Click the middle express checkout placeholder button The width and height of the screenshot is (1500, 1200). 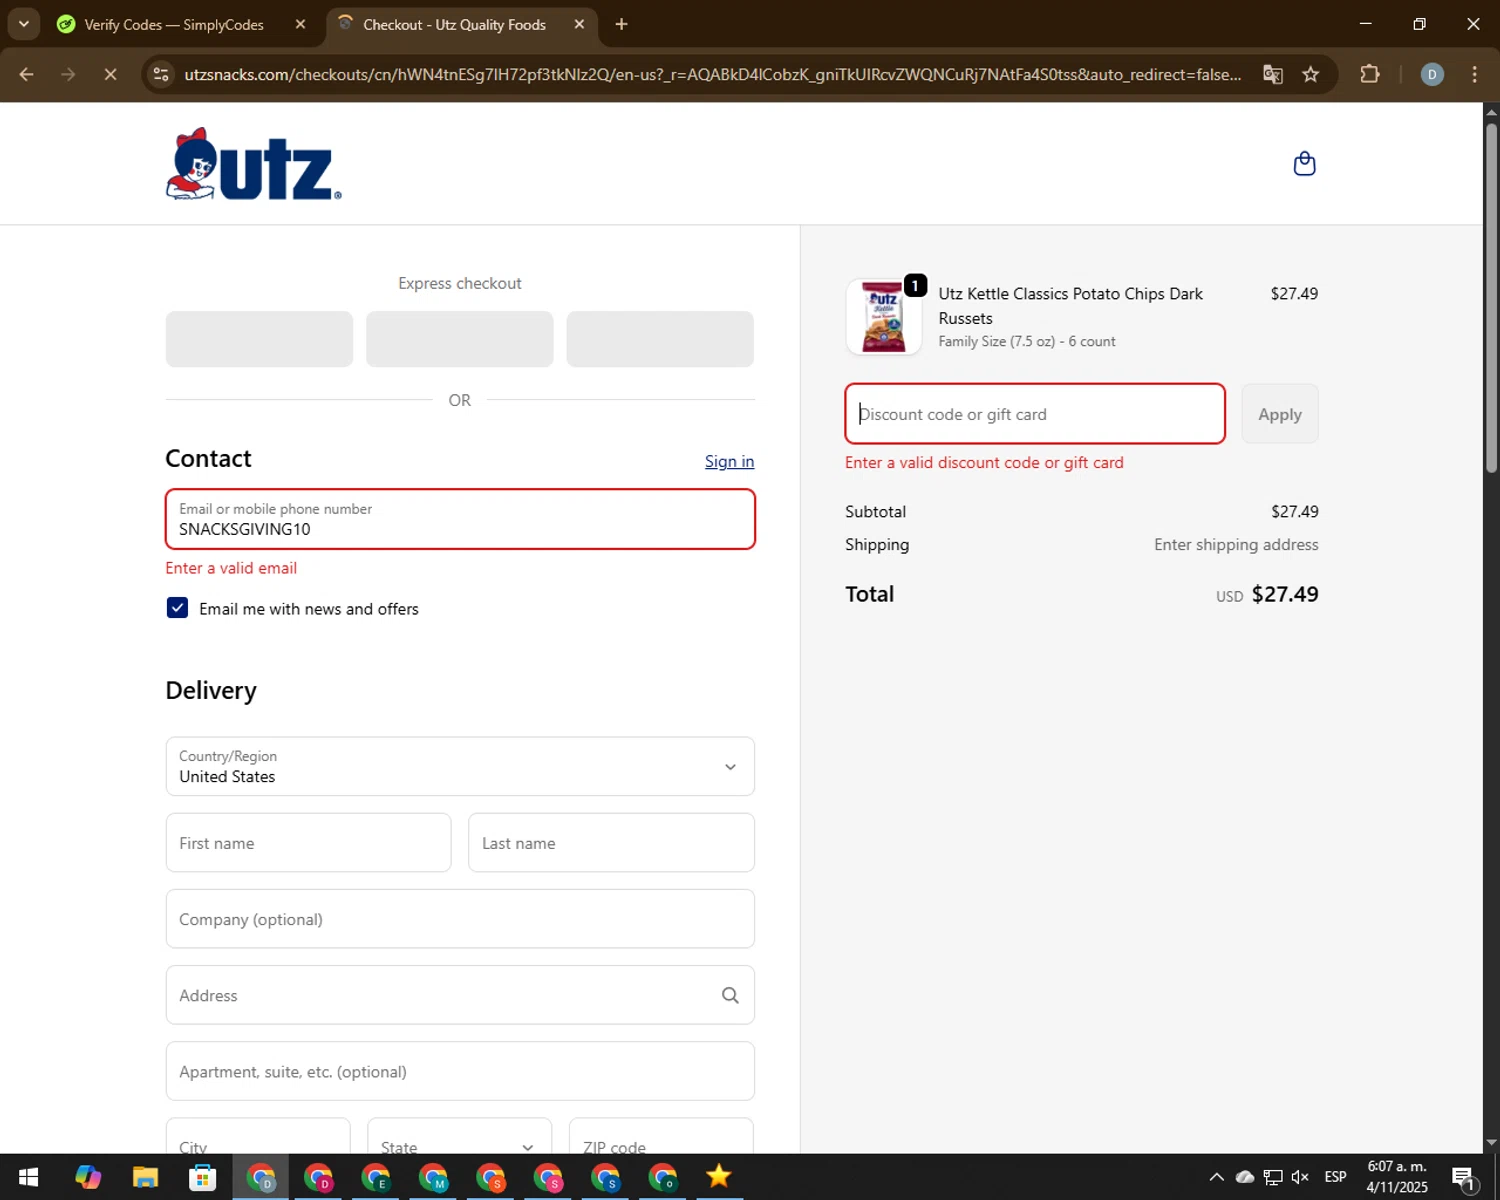point(460,339)
